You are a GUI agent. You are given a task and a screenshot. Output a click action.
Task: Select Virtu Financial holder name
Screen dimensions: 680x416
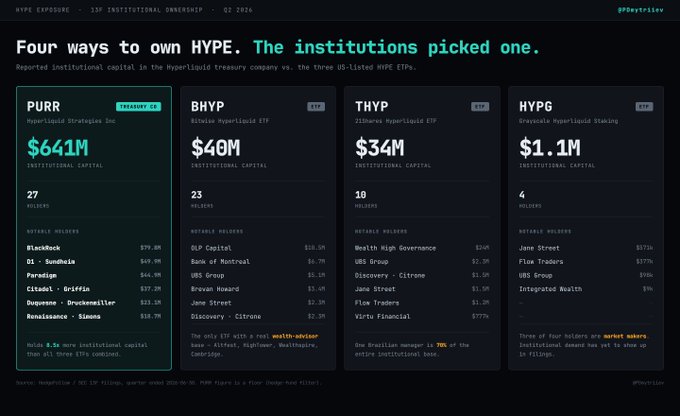point(382,317)
